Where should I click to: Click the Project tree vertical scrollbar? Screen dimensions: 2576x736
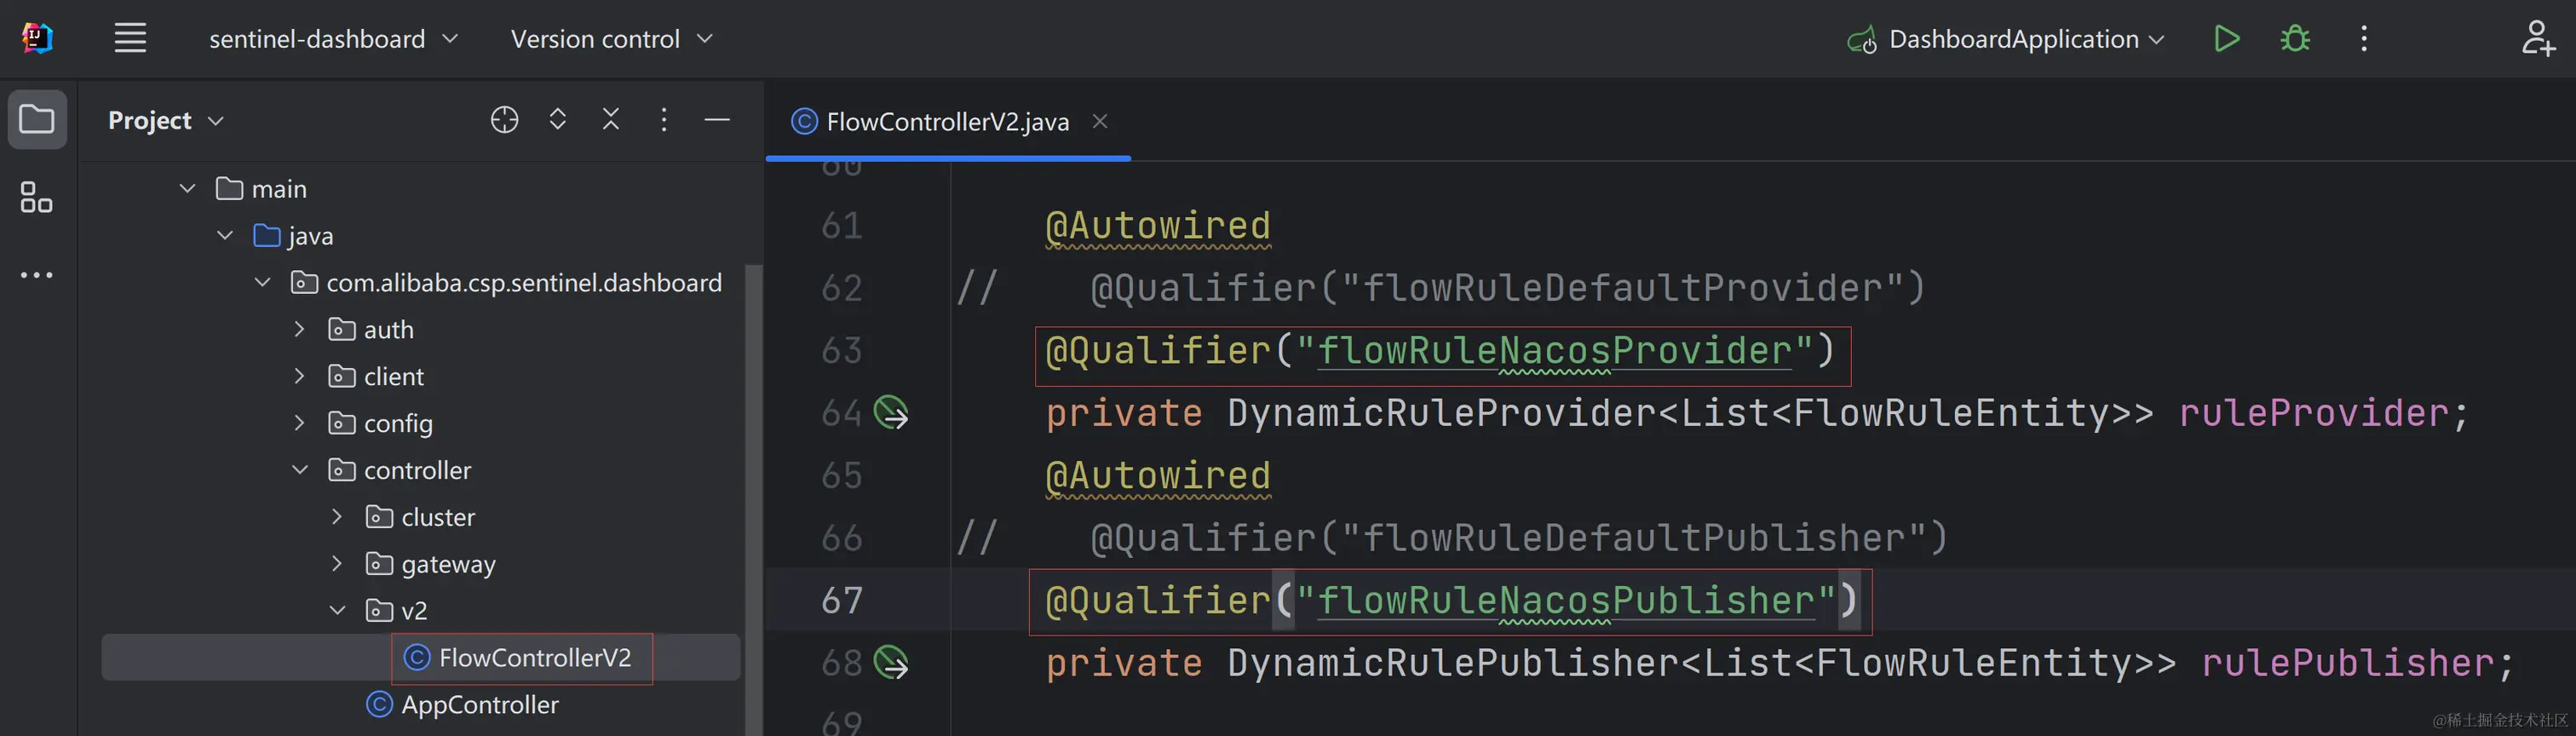[x=754, y=500]
